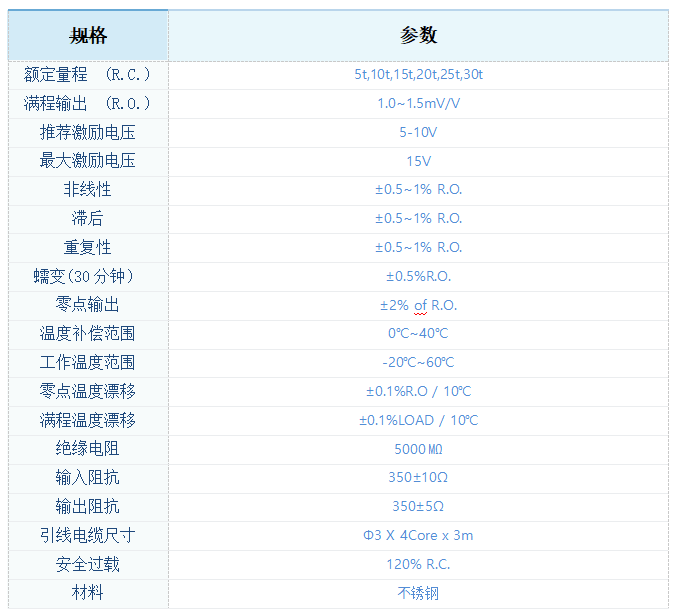Click the ±0.5%R.O. creep value

[x=418, y=276]
